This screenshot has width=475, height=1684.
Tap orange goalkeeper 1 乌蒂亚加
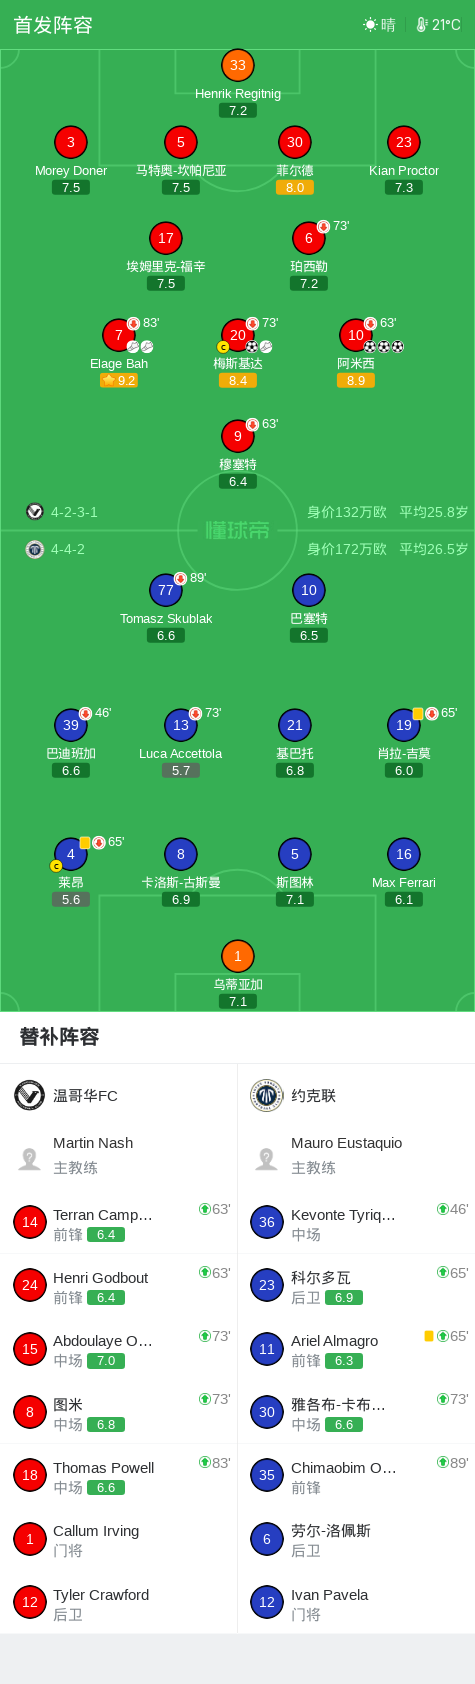click(x=237, y=956)
